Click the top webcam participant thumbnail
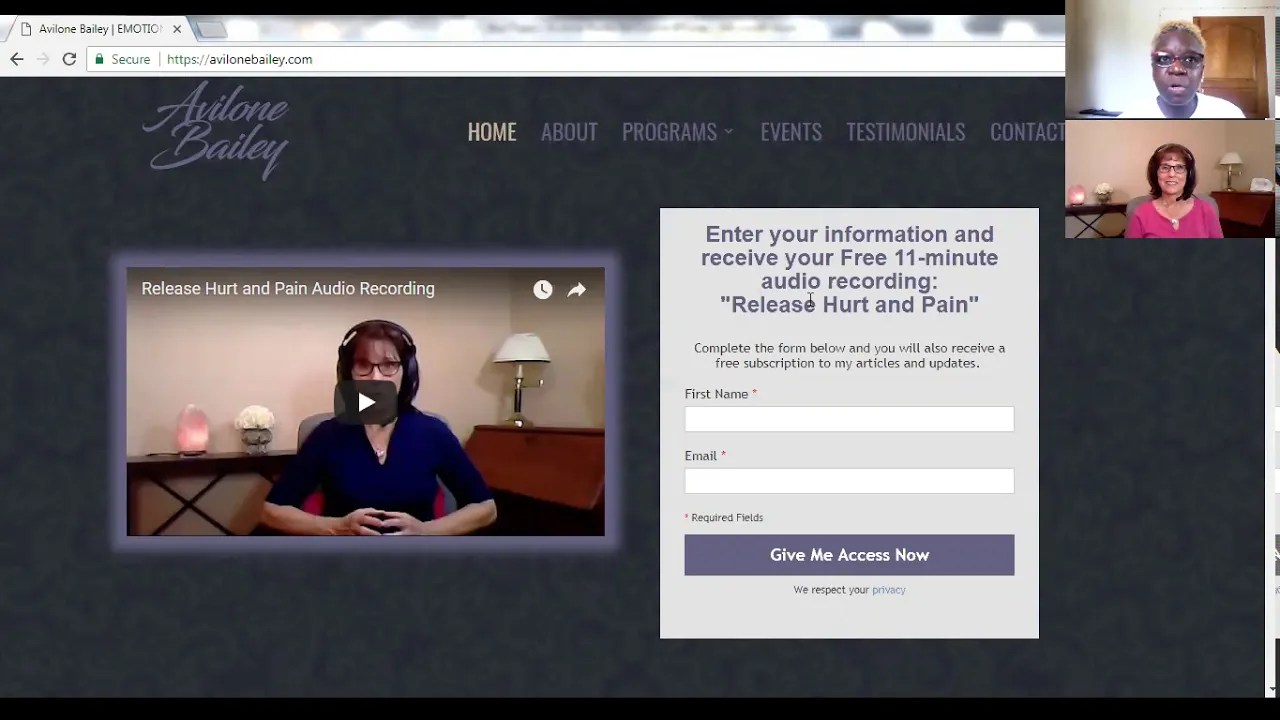1280x720 pixels. (x=1168, y=60)
